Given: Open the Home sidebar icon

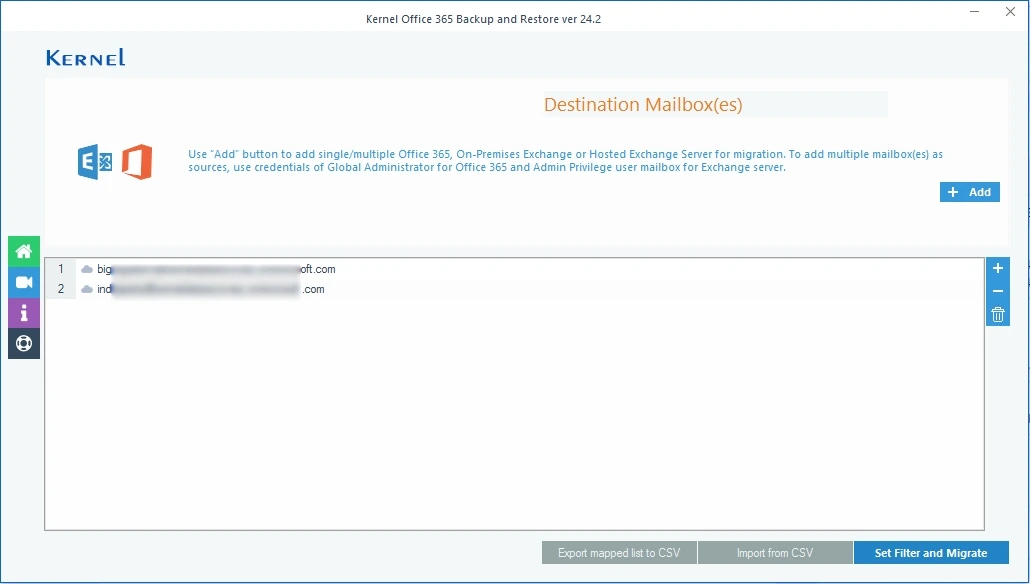Looking at the screenshot, I should [24, 251].
